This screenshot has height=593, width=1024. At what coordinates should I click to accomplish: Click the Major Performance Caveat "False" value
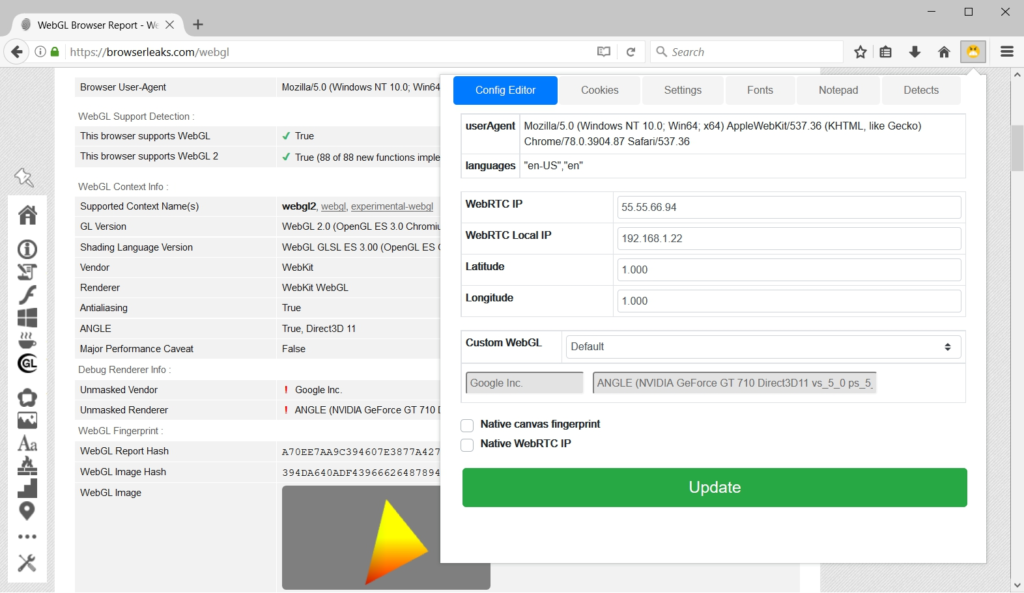(x=294, y=349)
